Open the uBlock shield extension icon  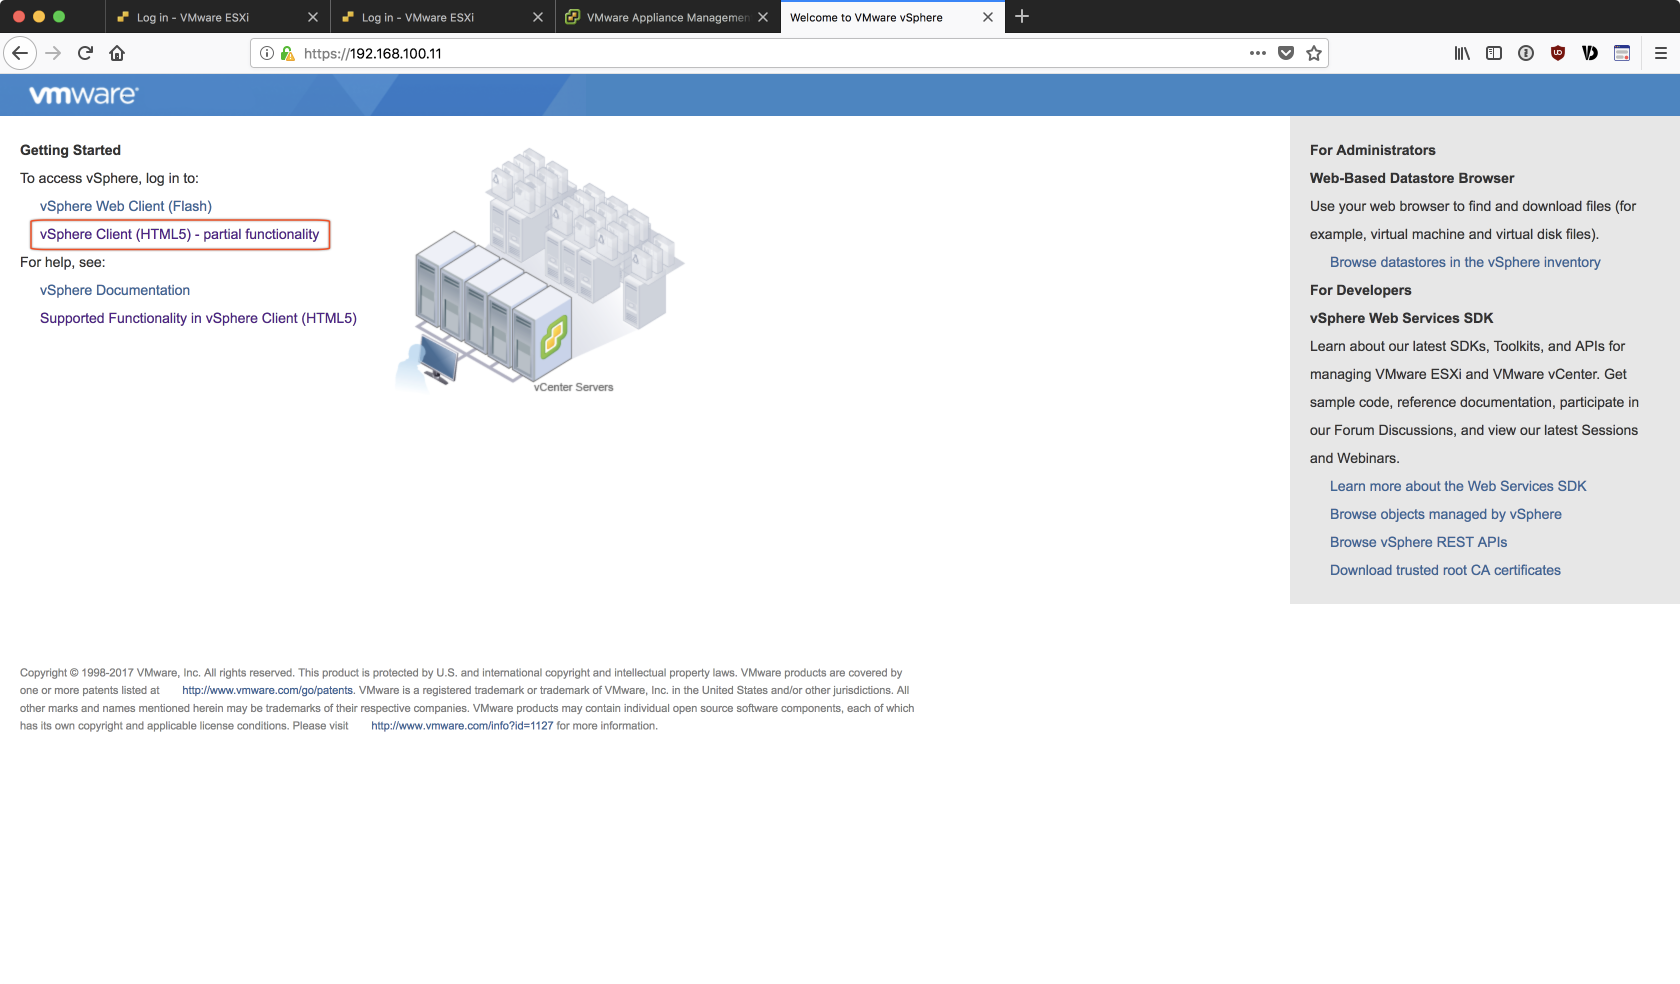click(x=1558, y=53)
